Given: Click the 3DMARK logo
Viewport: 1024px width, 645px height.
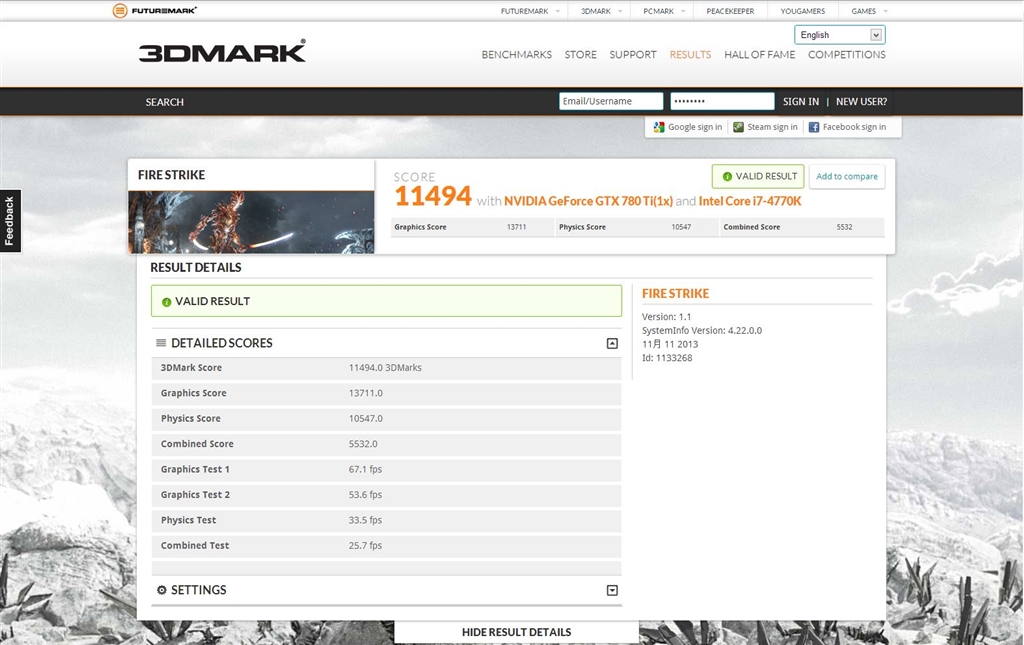Looking at the screenshot, I should click(x=222, y=52).
